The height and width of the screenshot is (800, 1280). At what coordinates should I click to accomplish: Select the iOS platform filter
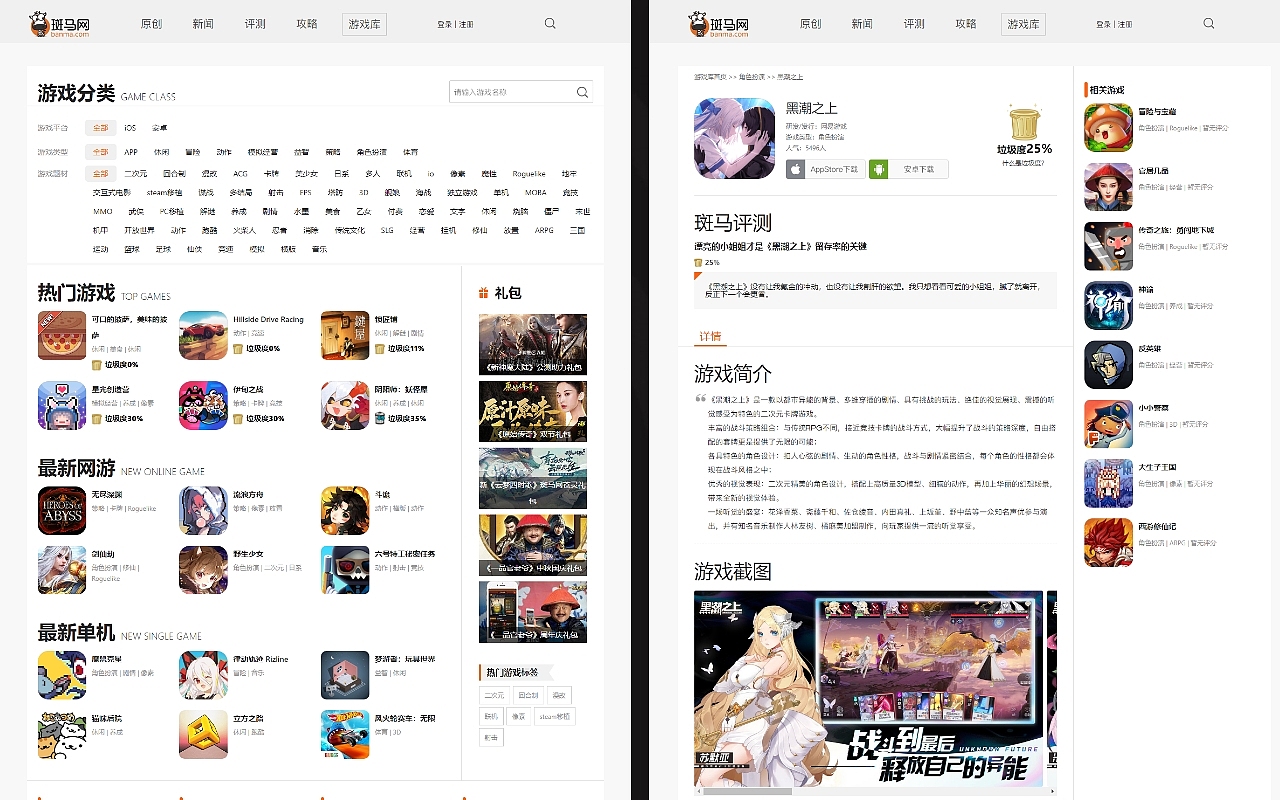click(x=130, y=128)
